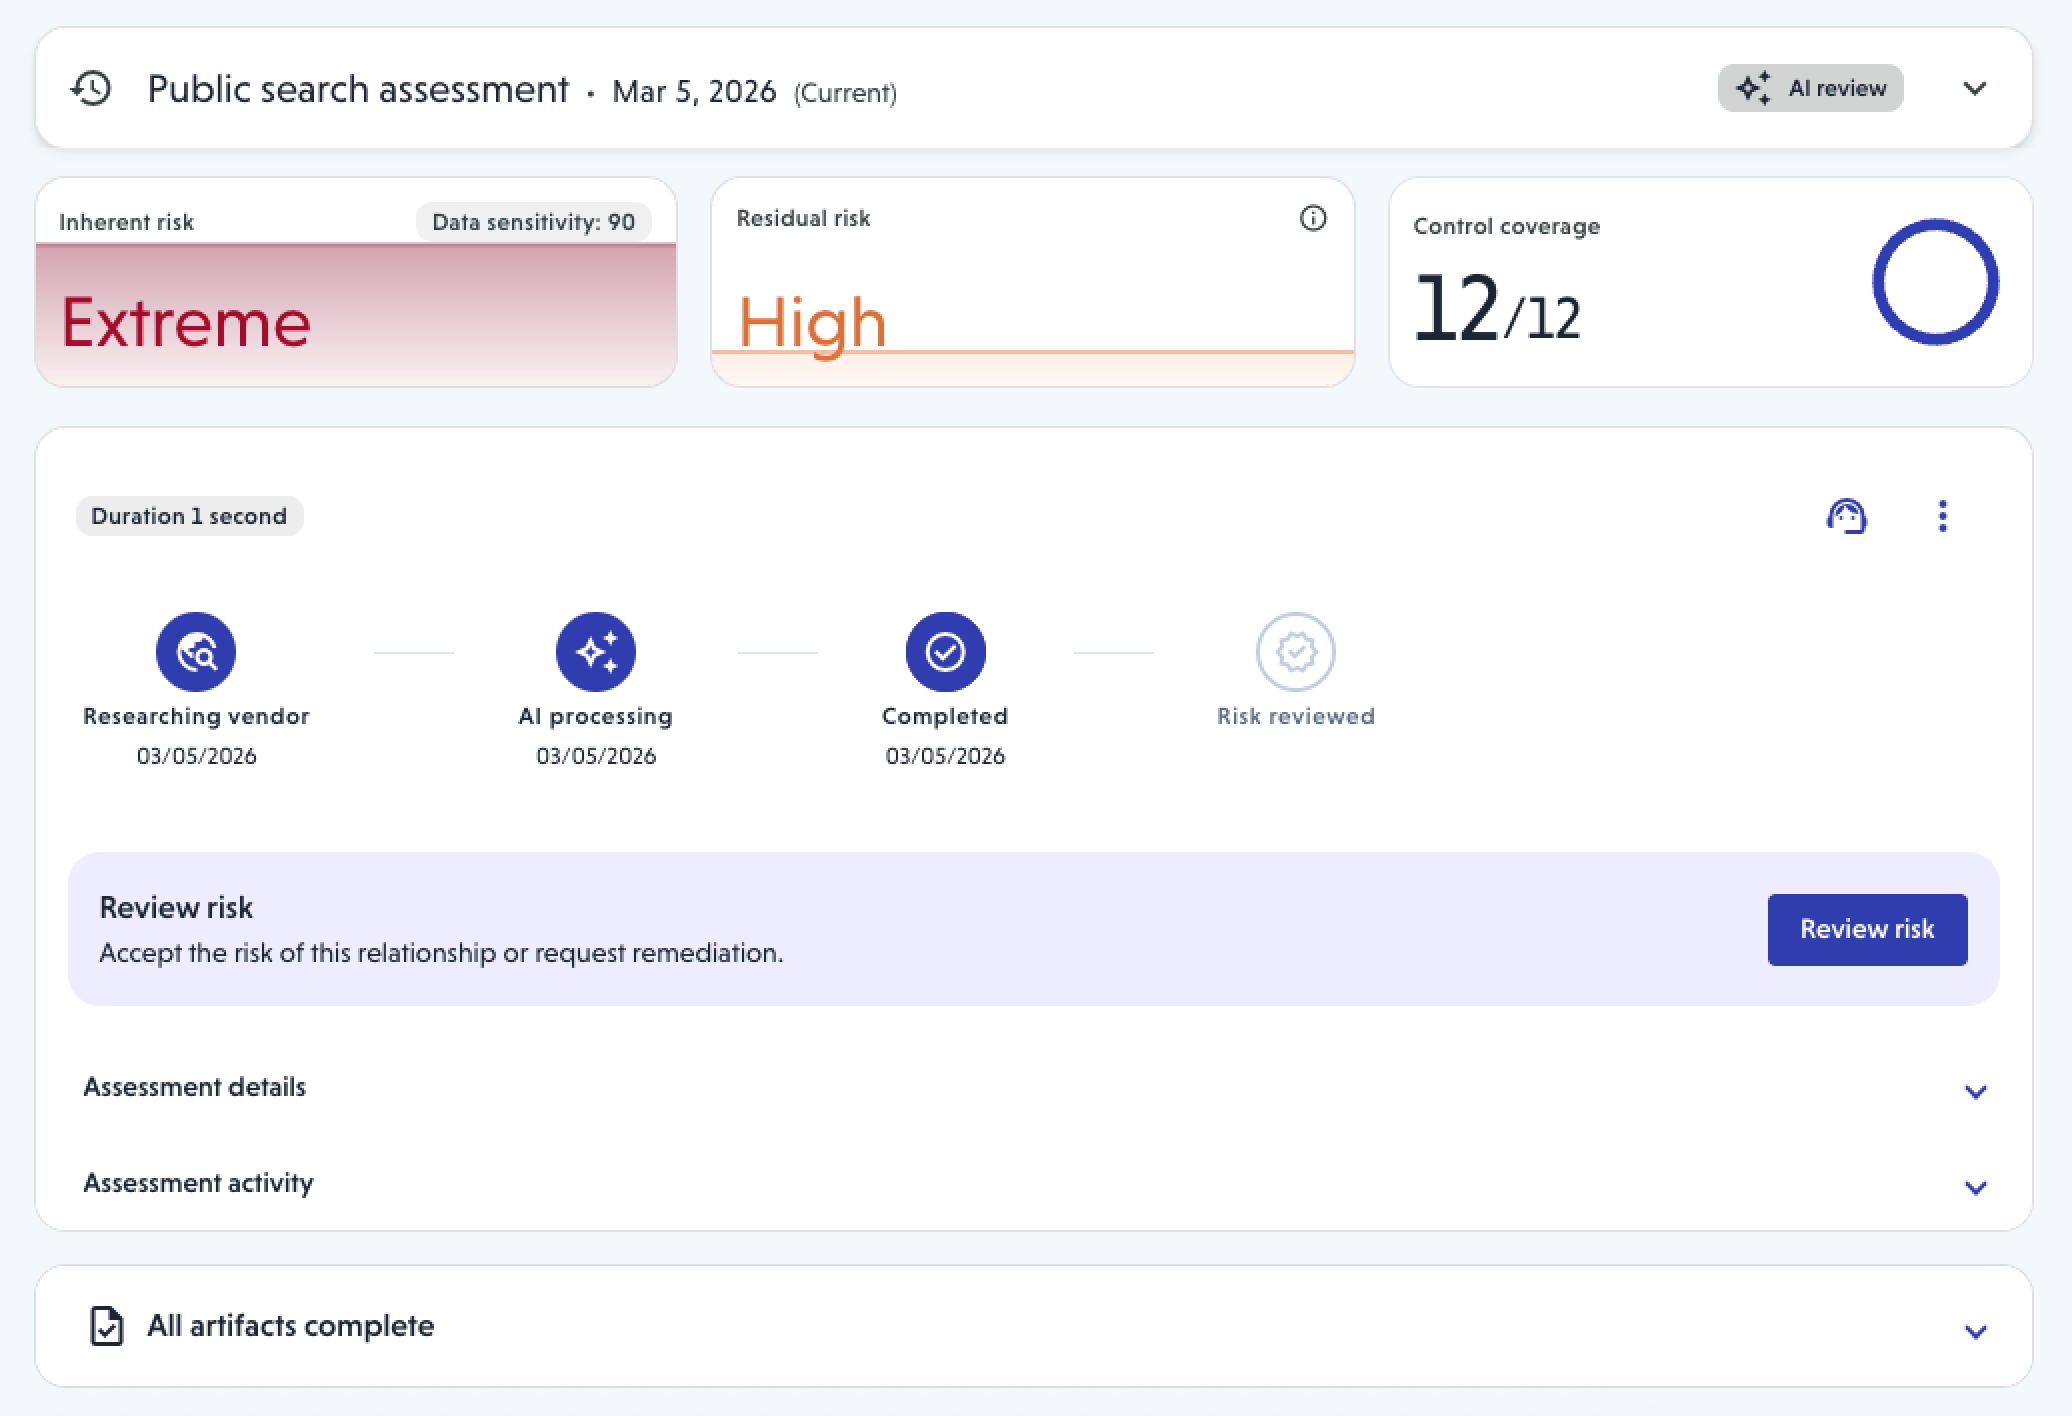Click the history clock icon
Screen dimensions: 2072x1416
91,89
